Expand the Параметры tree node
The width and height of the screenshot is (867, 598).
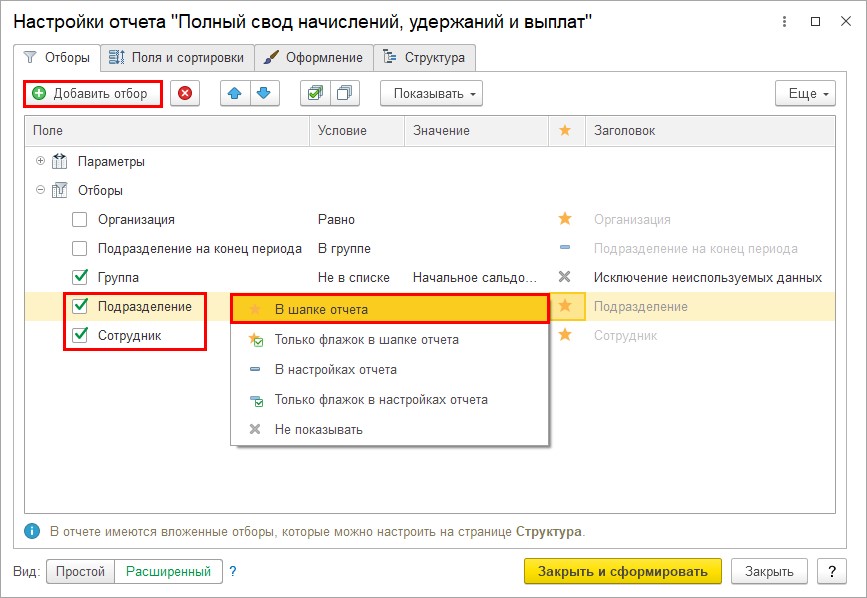tap(40, 161)
